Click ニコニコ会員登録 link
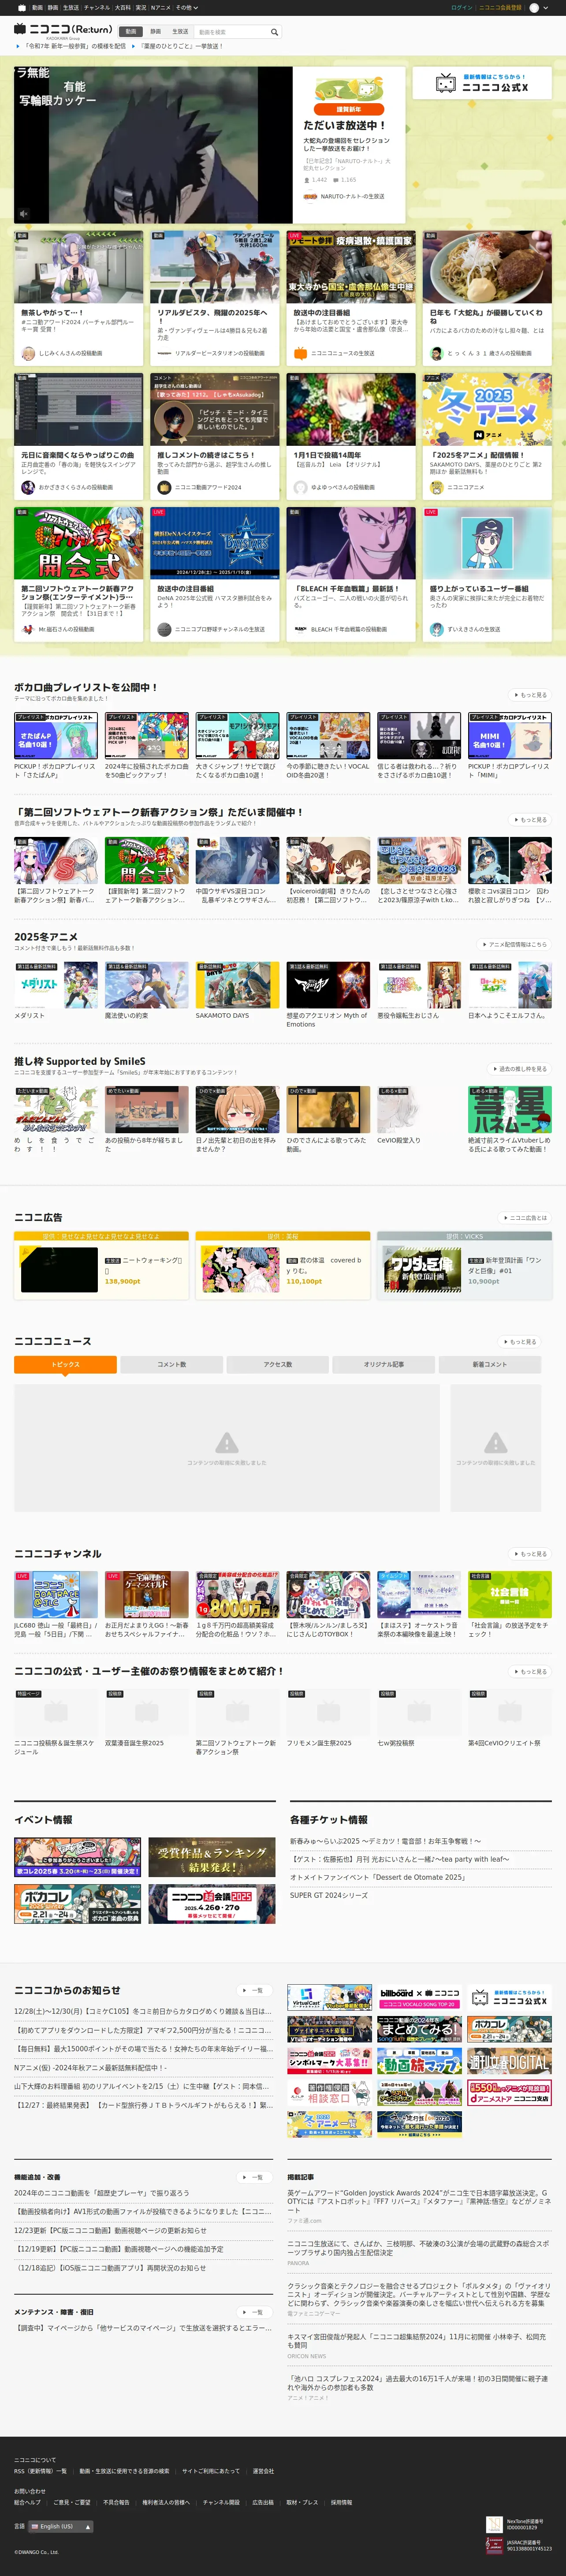 (500, 7)
